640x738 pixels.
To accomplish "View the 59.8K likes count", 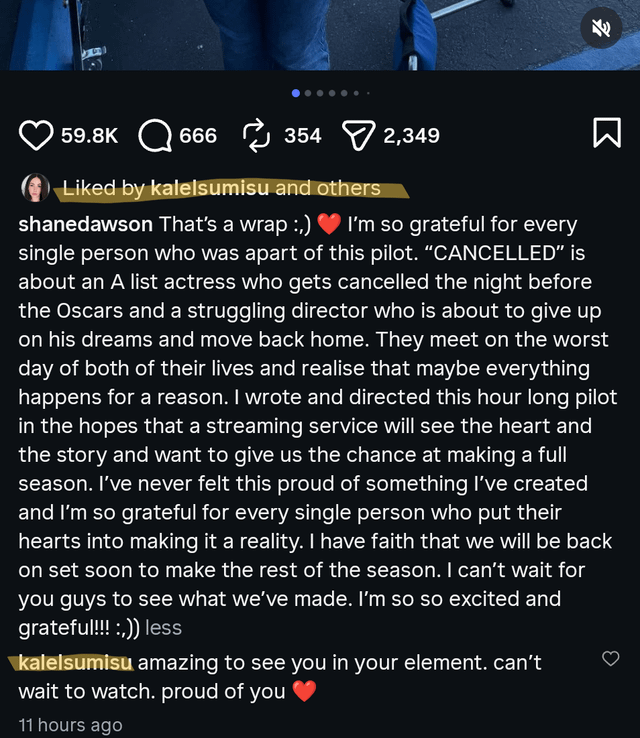I will point(90,135).
